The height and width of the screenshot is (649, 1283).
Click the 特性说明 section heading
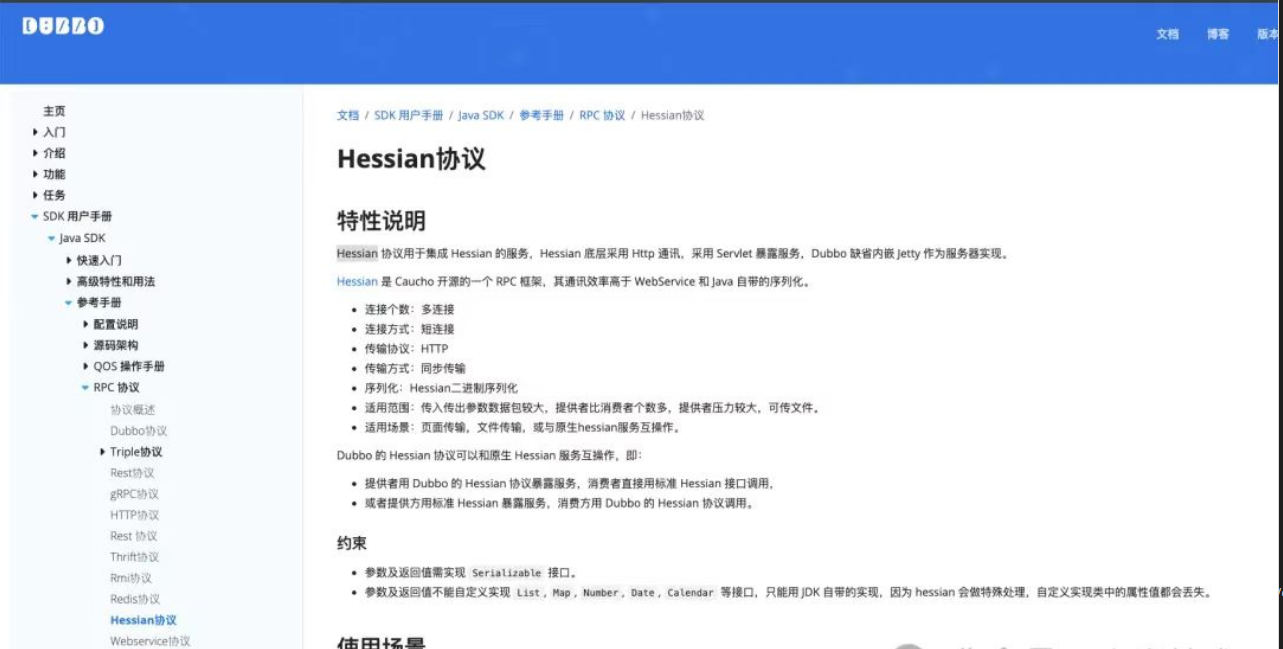coord(381,220)
